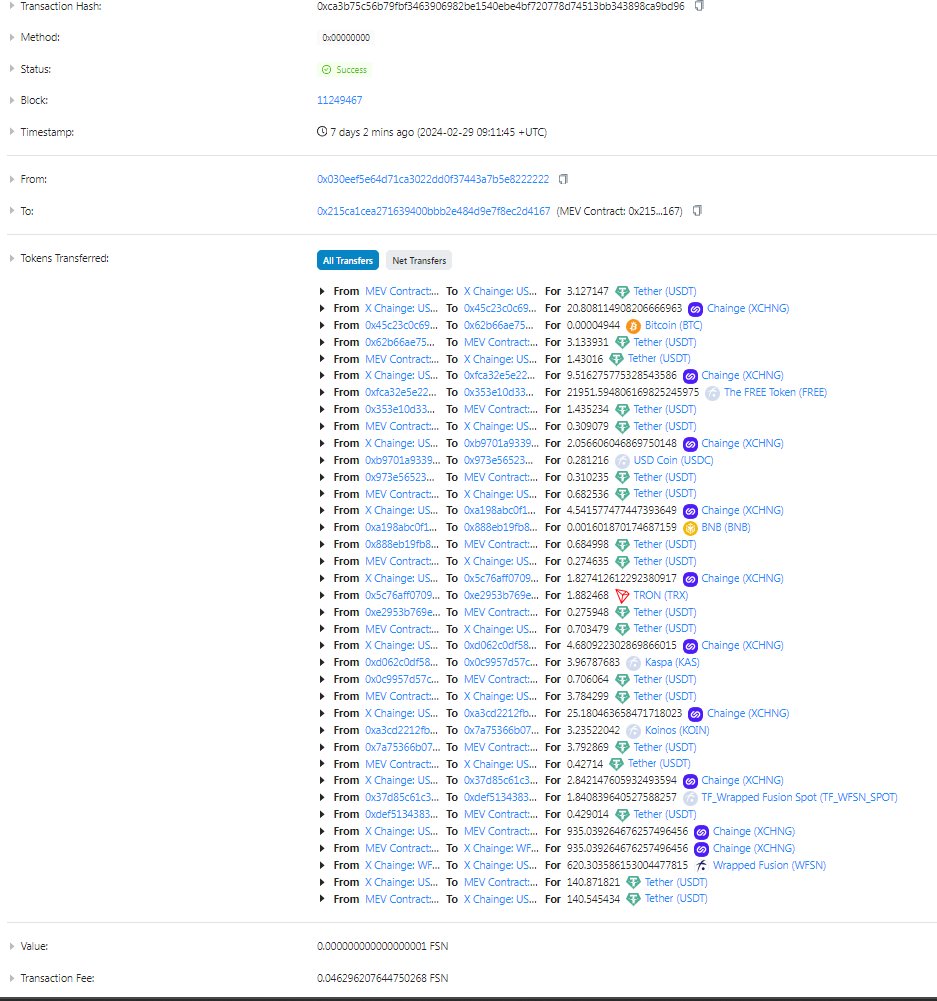
Task: Click the Kaspa token icon
Action: [x=633, y=663]
